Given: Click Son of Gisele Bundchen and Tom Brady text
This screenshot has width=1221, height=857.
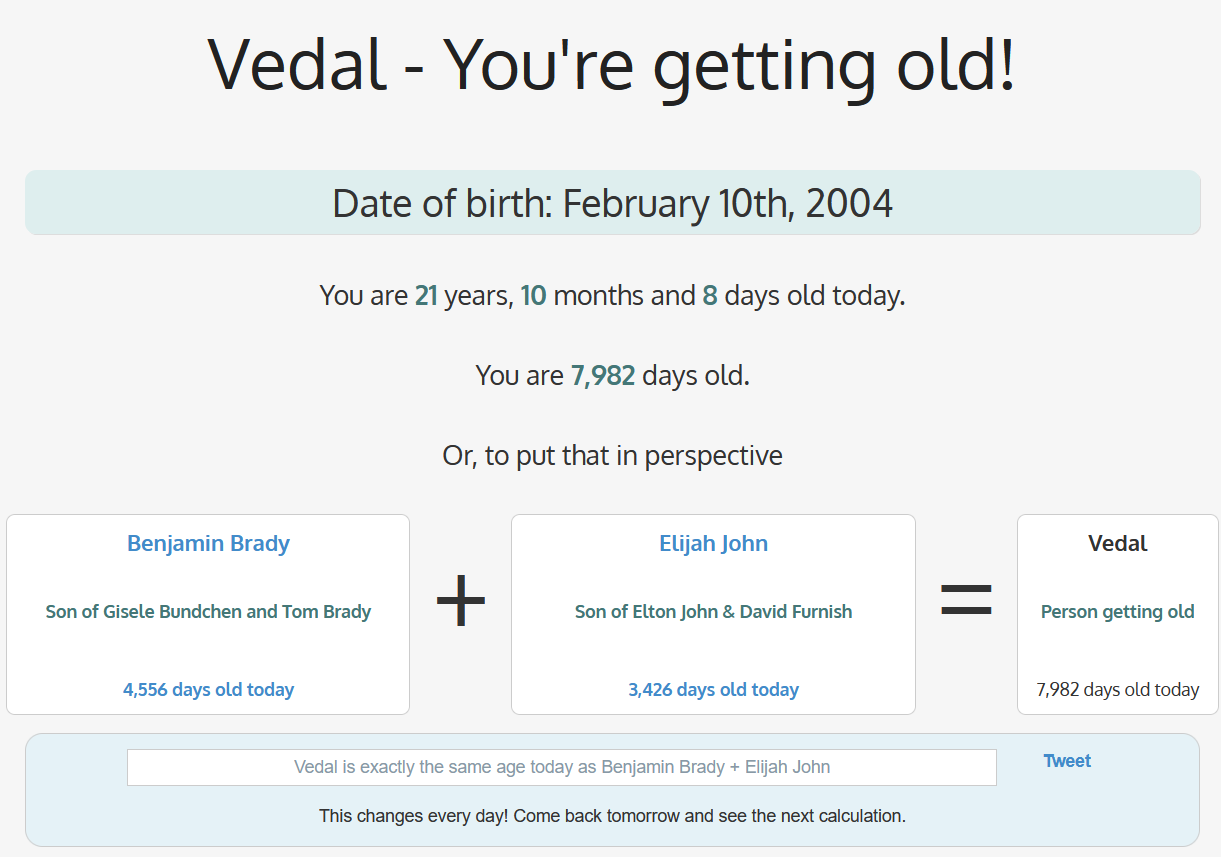Looking at the screenshot, I should (x=208, y=612).
